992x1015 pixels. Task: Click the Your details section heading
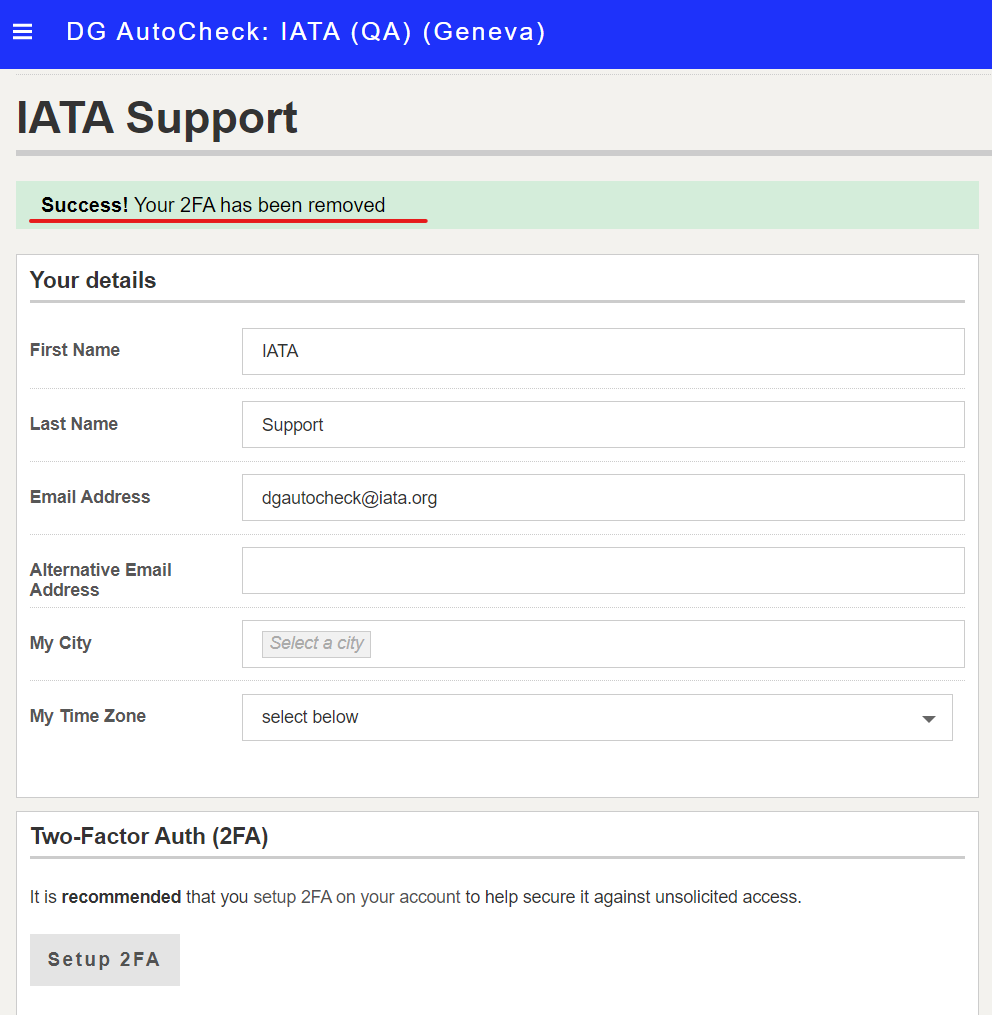coord(93,280)
